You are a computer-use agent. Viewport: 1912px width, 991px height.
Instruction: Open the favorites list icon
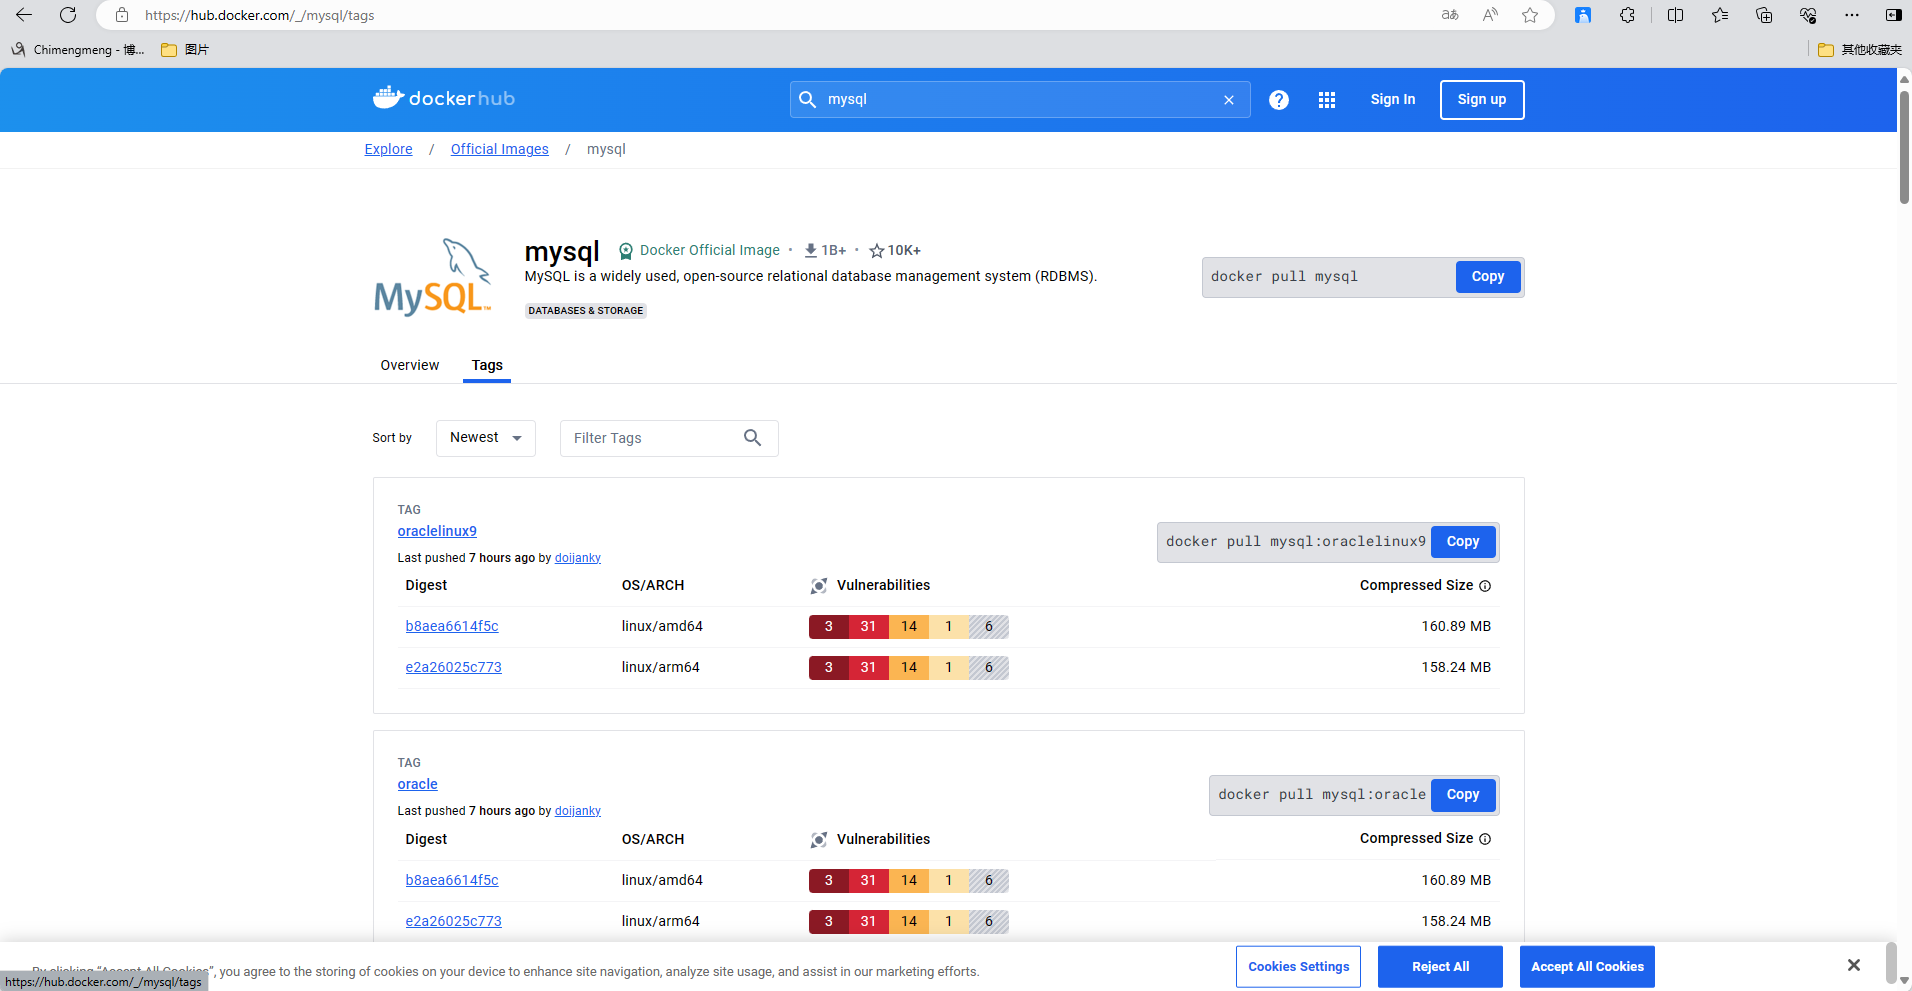coord(1720,15)
